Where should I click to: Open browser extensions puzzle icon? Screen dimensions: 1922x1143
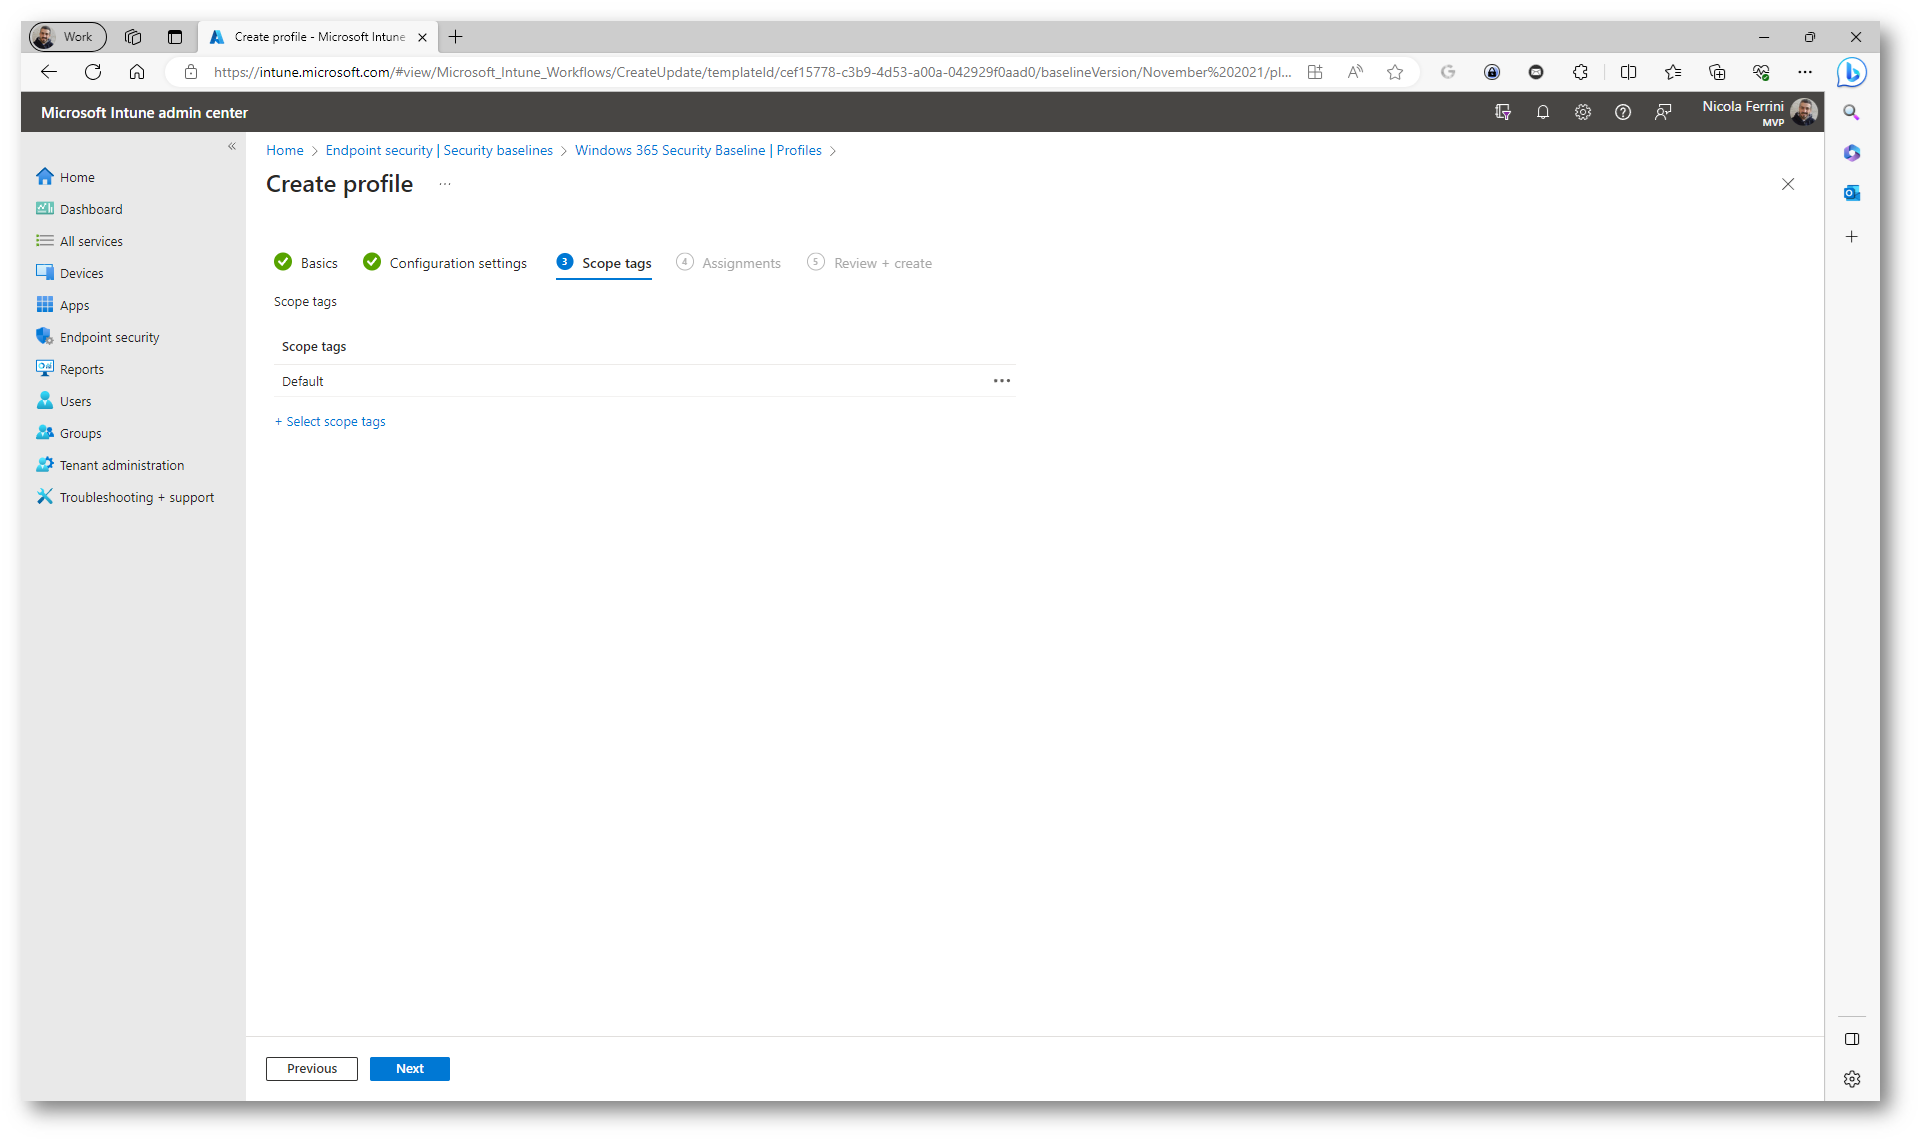(x=1580, y=72)
